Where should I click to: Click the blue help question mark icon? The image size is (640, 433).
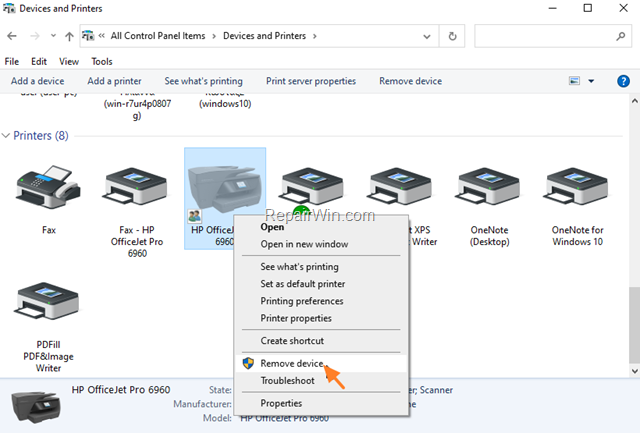pos(623,81)
